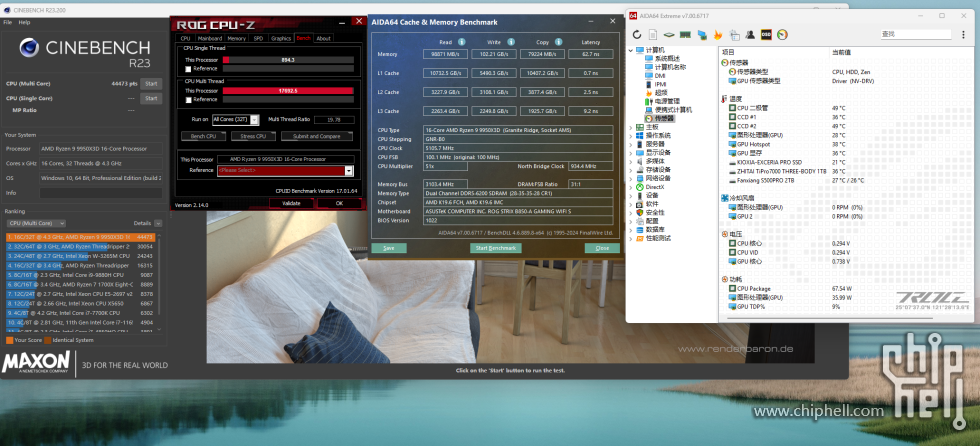Click AIDA64 network monitors toolbar icon

701,34
